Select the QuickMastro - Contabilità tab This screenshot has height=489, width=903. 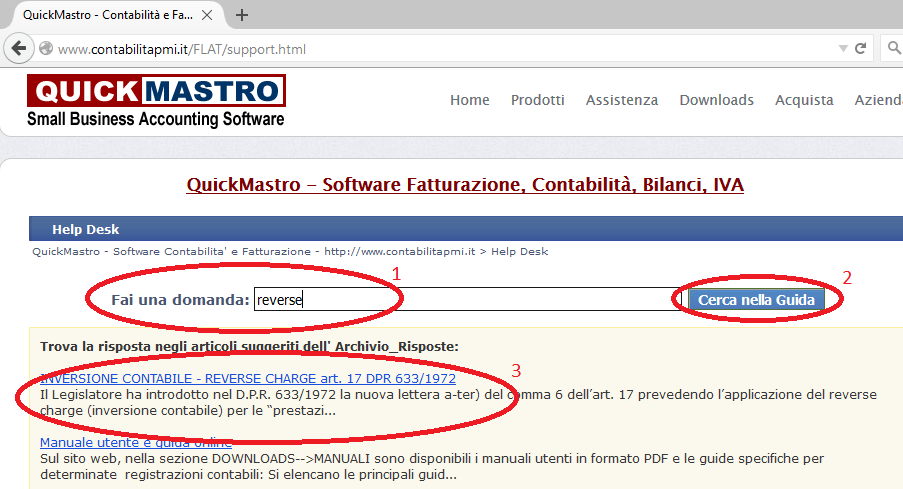point(115,15)
